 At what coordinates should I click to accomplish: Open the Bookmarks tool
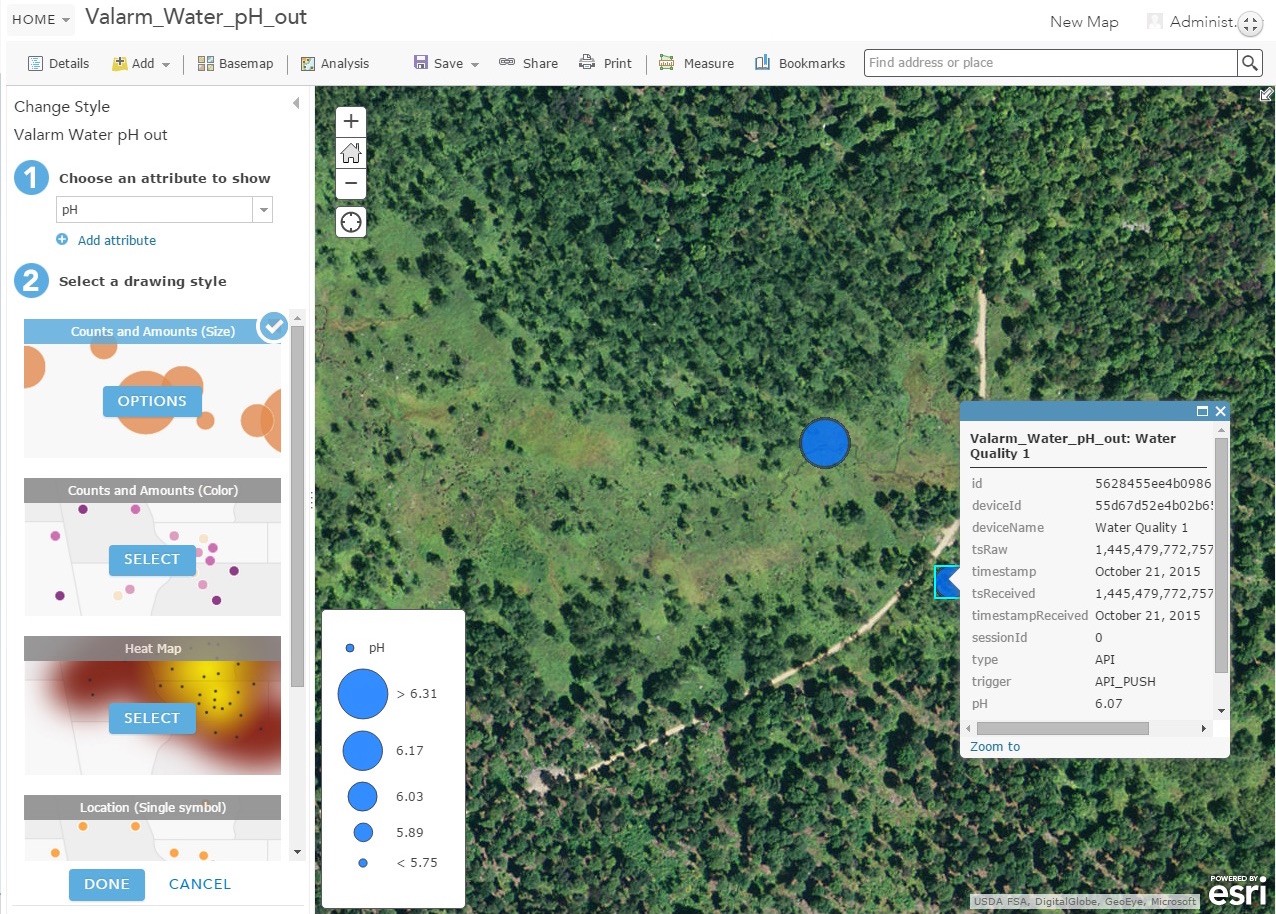tap(799, 63)
